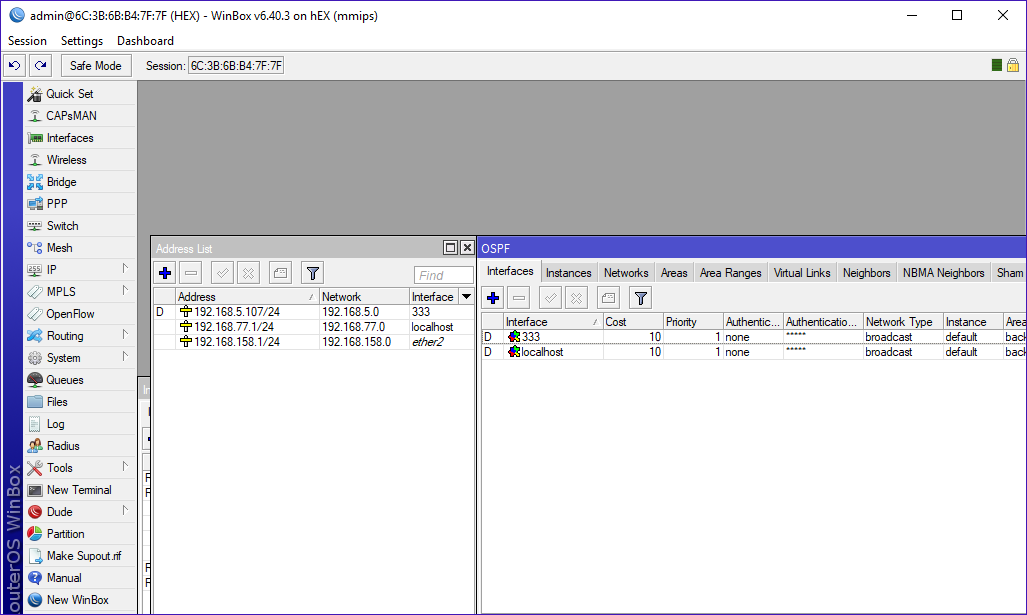Screen dimensions: 1027x615
Task: Open Wireless section
Action: pyautogui.click(x=80, y=160)
